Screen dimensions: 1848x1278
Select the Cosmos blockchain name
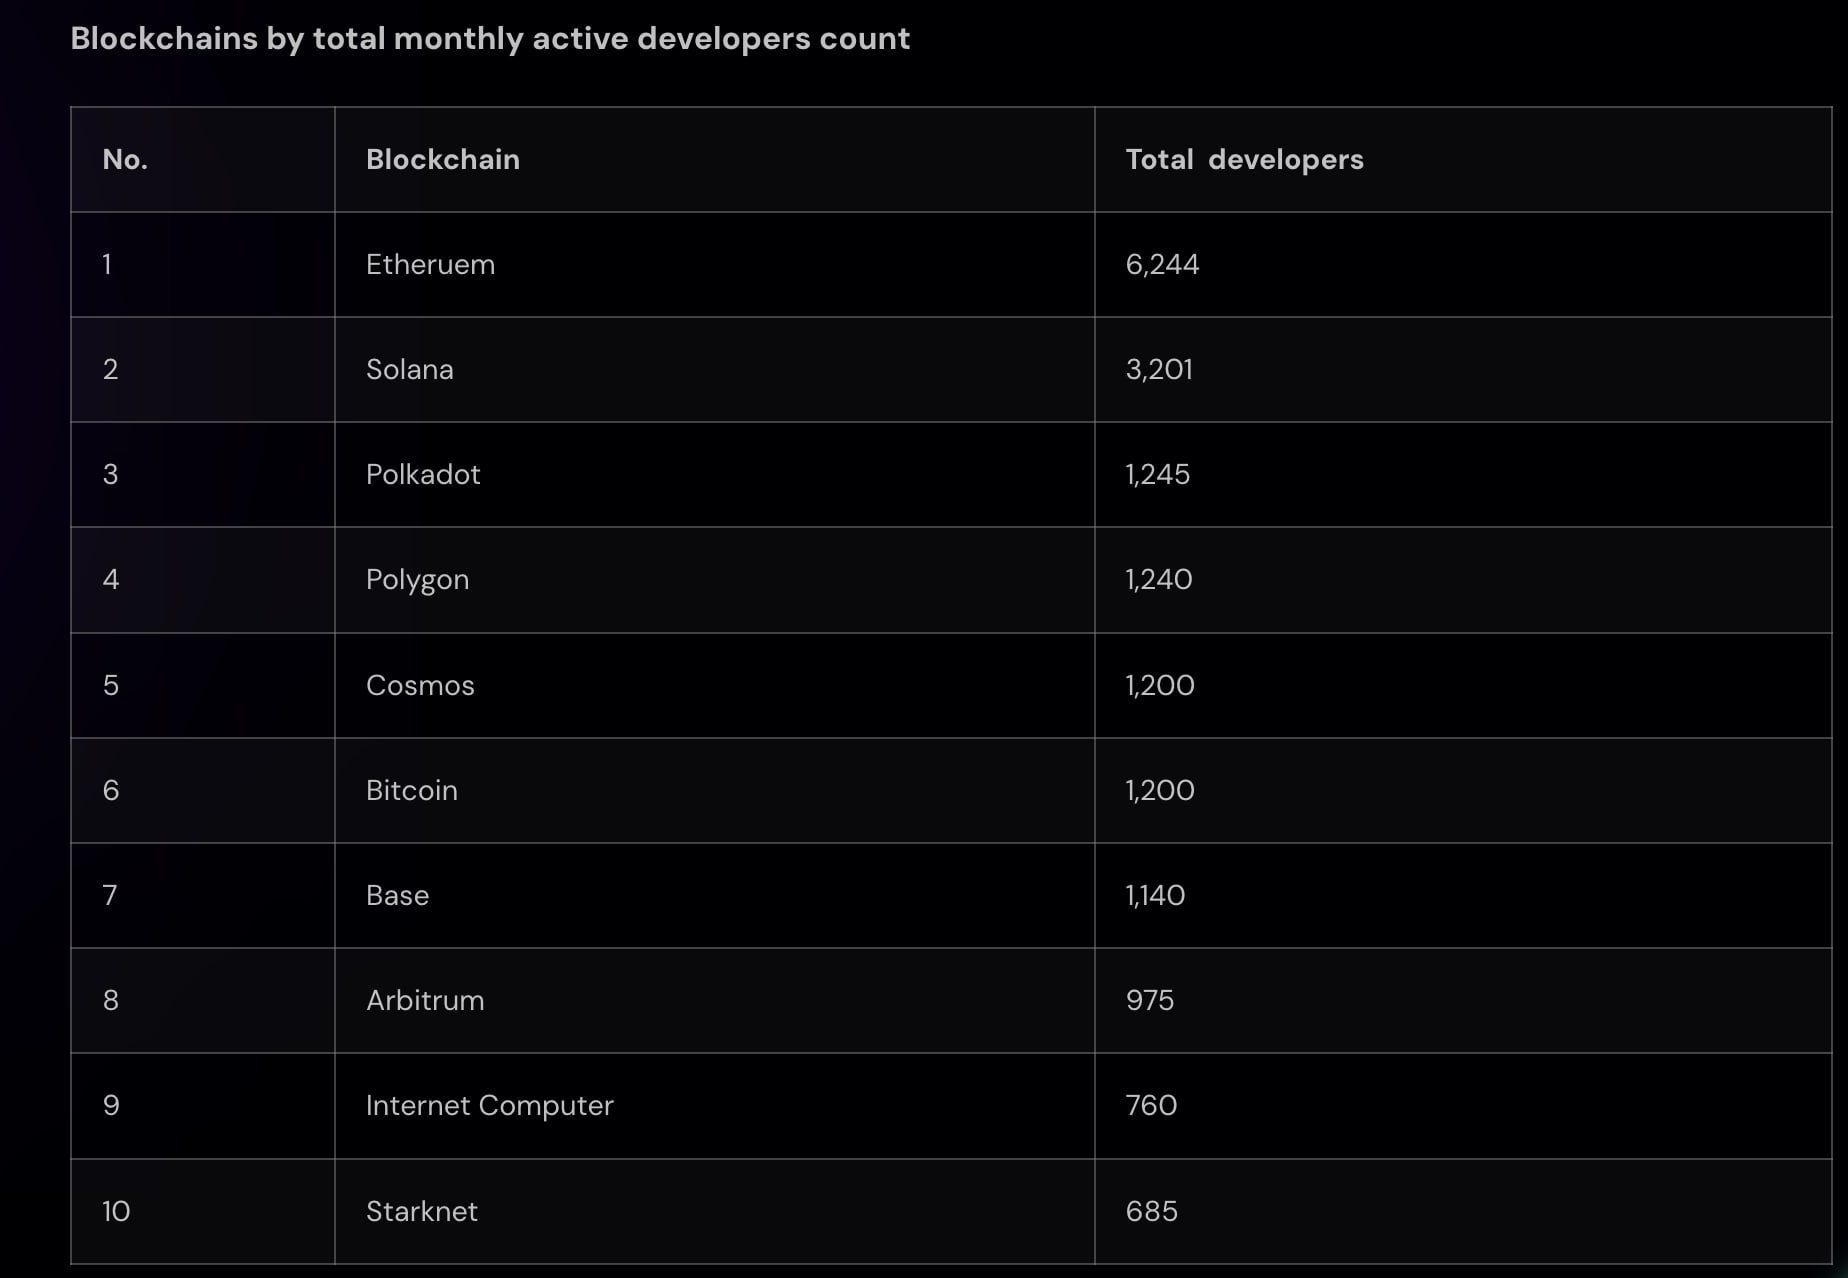tap(420, 686)
